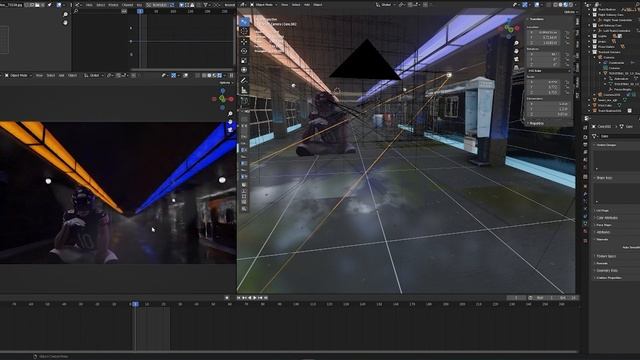Viewport: 640px width, 360px height.
Task: Select the Annotate tool in main viewport
Action: coord(244,80)
